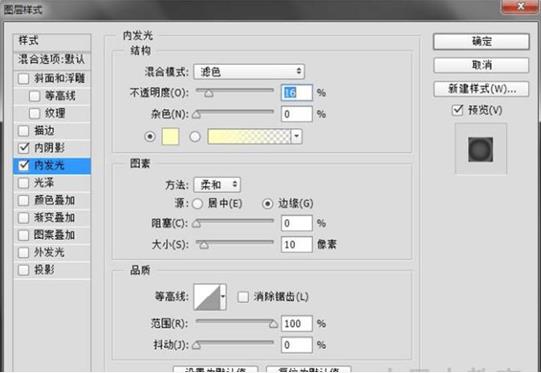Toggle the 预览(V) preview checkbox
The height and width of the screenshot is (373, 541).
coord(458,110)
